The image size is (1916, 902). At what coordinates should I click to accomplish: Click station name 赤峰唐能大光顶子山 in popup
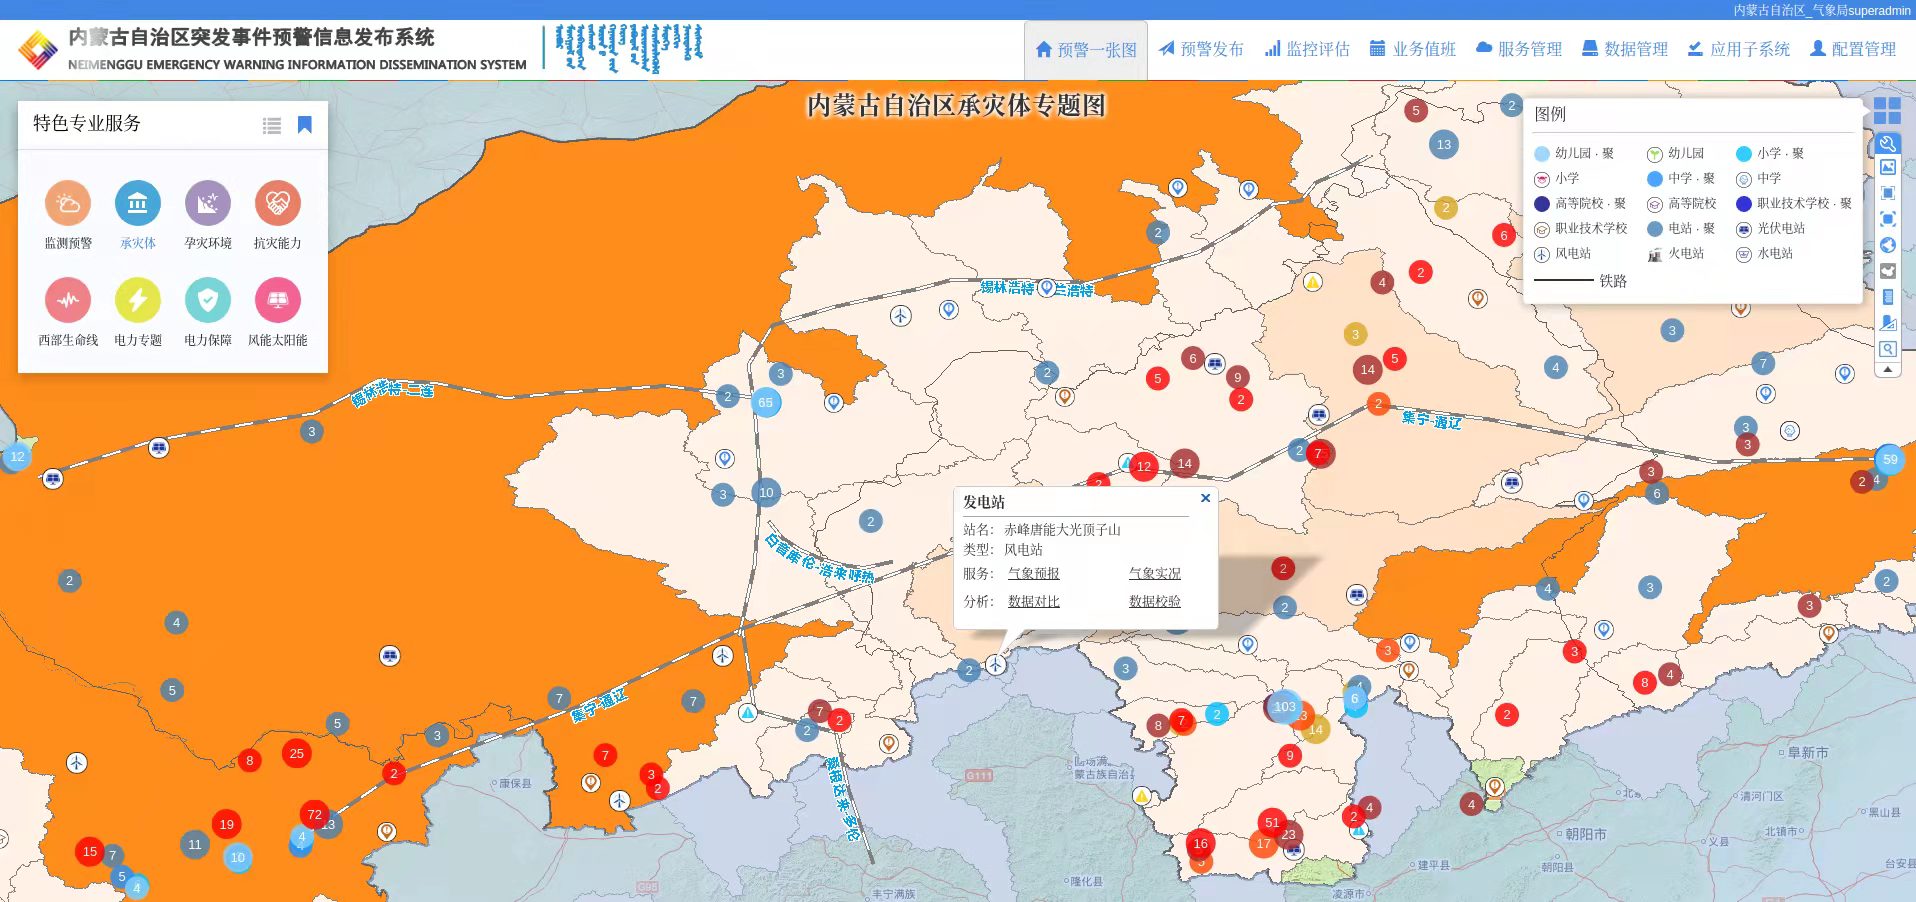(1062, 530)
